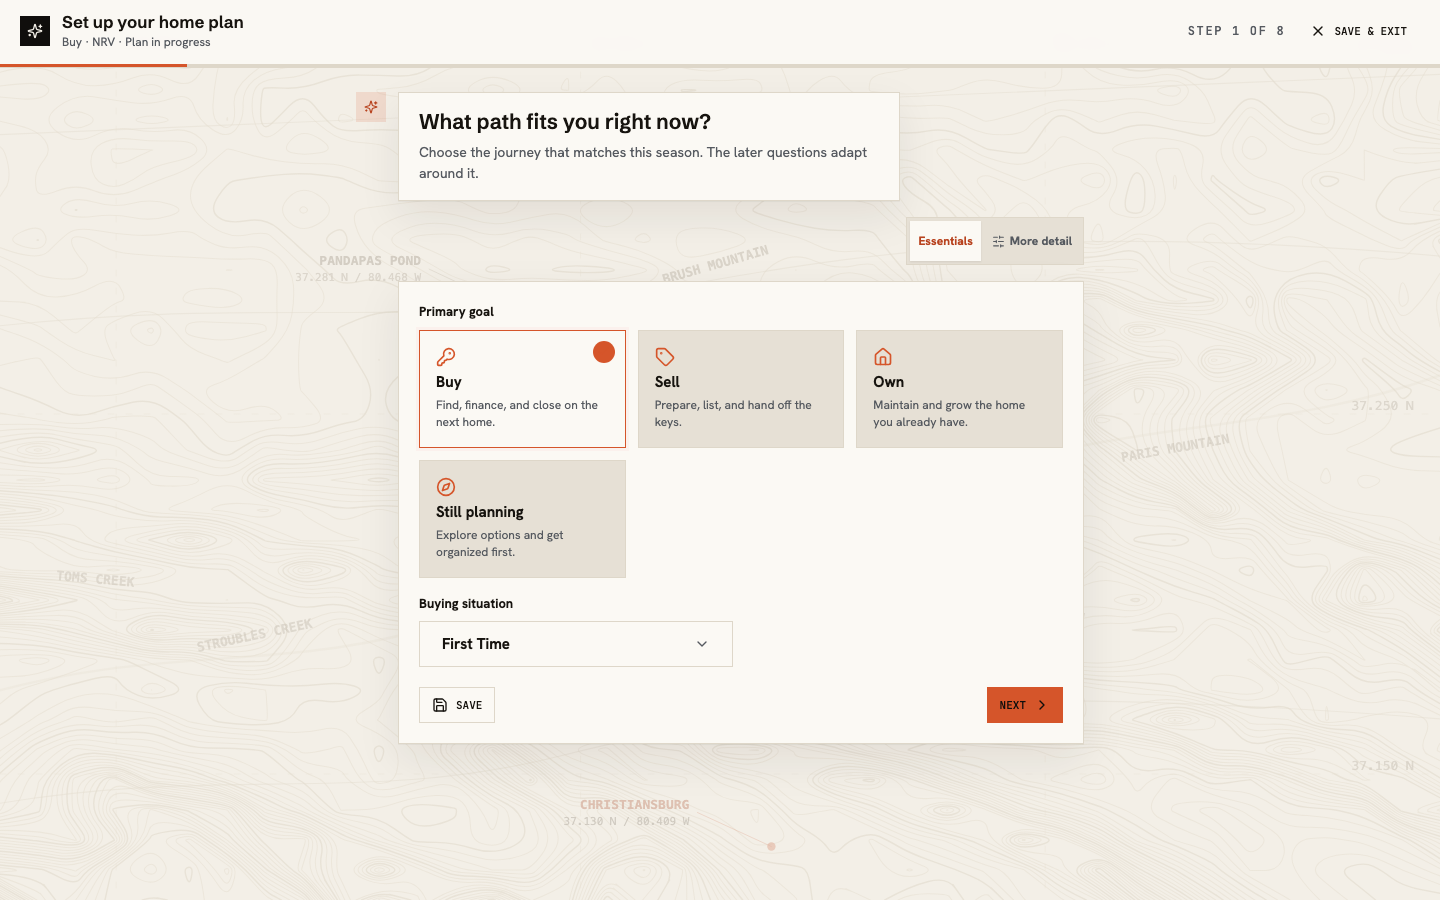This screenshot has height=900, width=1440.
Task: Click the compass icon on Still planning card
Action: pos(446,487)
